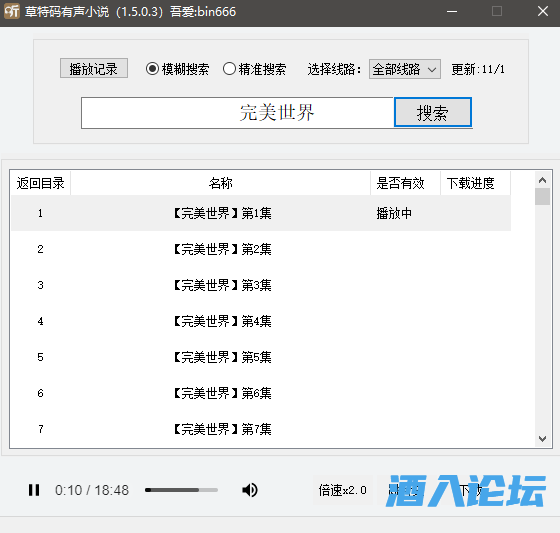This screenshot has height=533, width=560.
Task: Click the search field containing 完美世界
Action: [x=238, y=113]
